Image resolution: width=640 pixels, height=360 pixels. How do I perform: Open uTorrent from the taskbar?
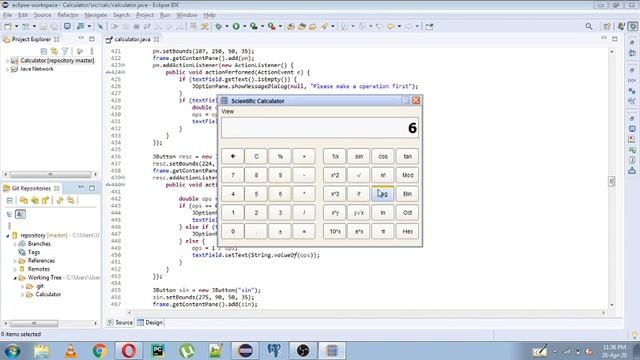tap(187, 351)
